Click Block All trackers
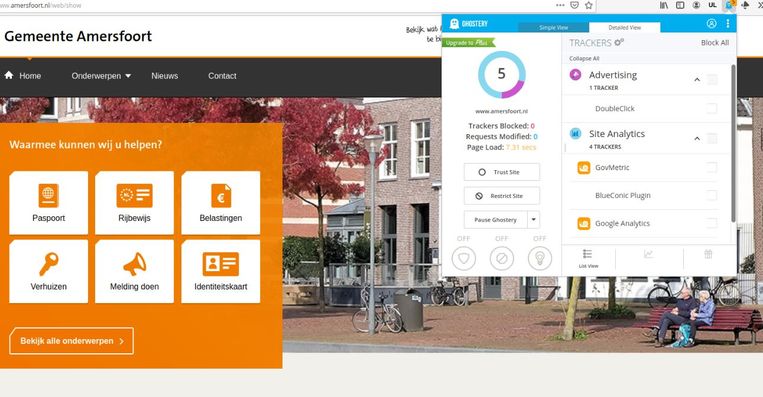Viewport: 763px width, 397px height. [x=715, y=43]
